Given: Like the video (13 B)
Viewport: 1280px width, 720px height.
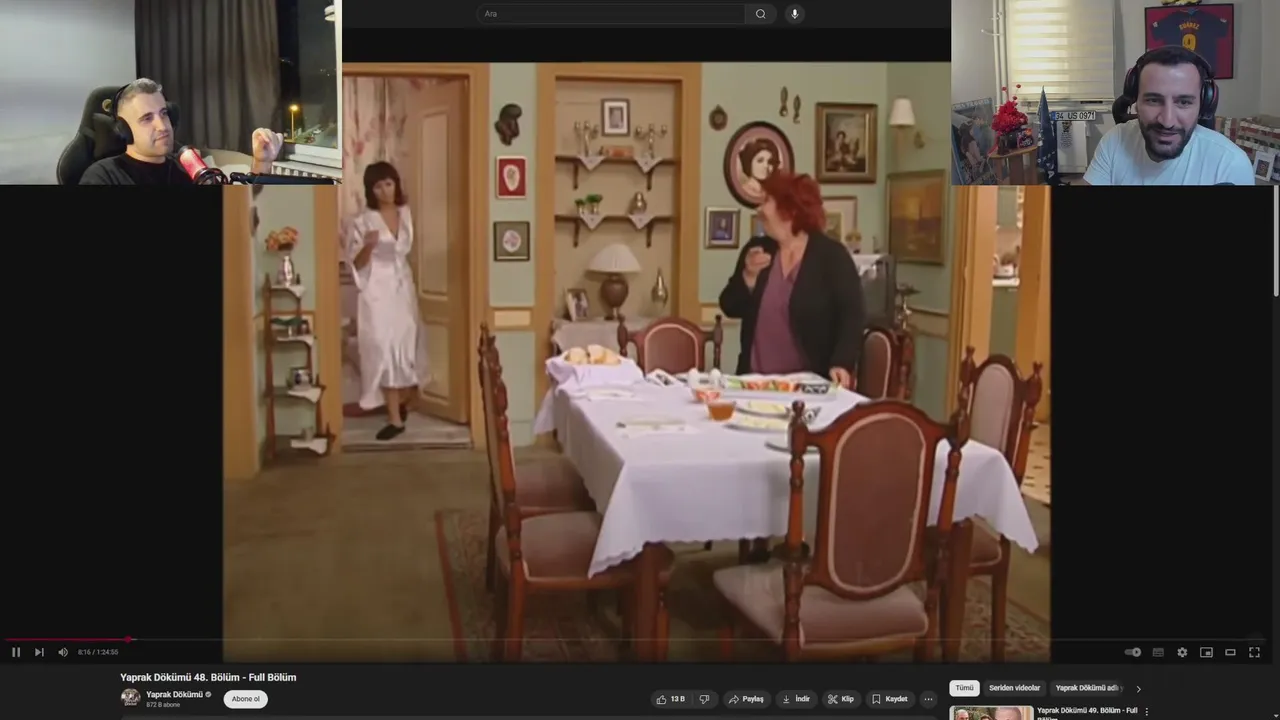Looking at the screenshot, I should coord(671,699).
